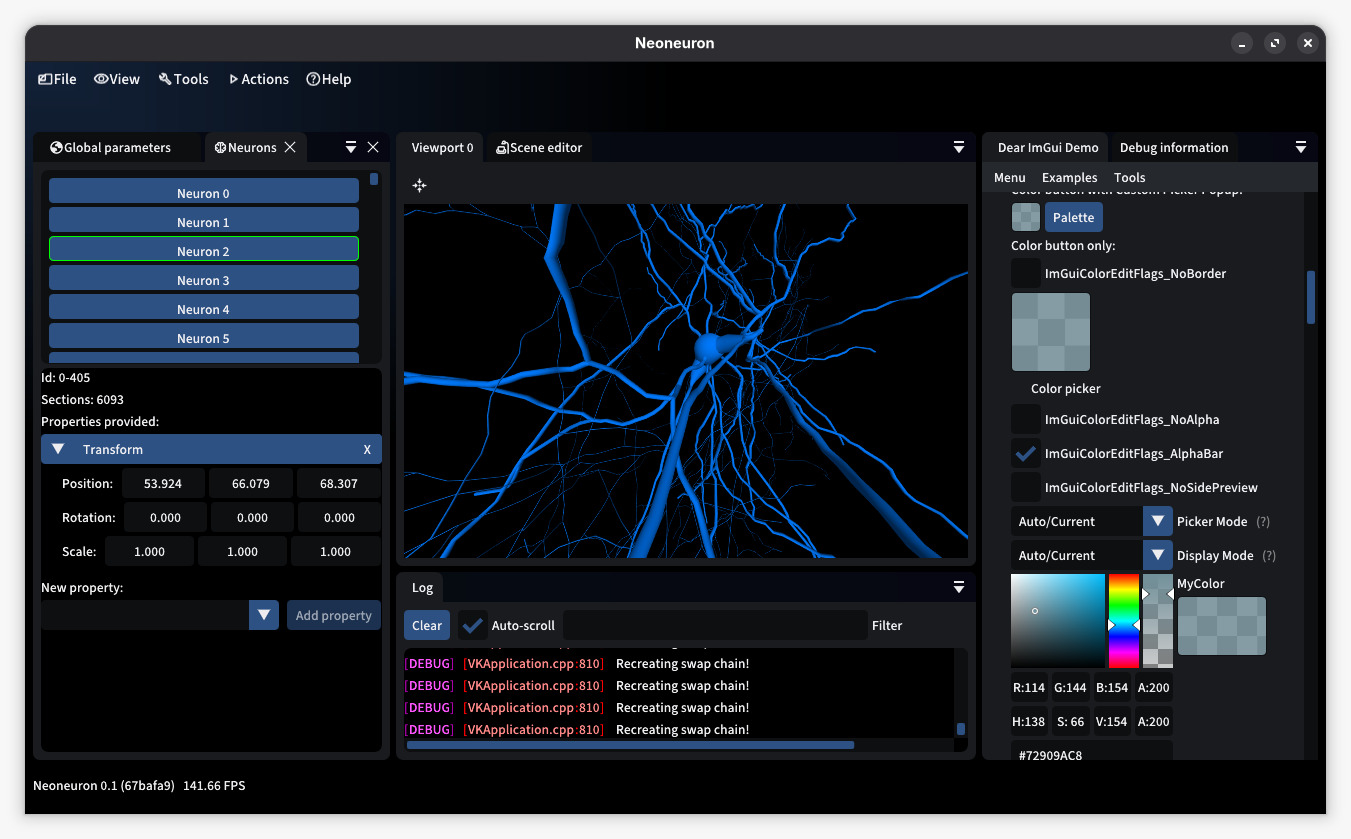
Task: Open the filter funnel icon on Log panel
Action: pos(958,587)
